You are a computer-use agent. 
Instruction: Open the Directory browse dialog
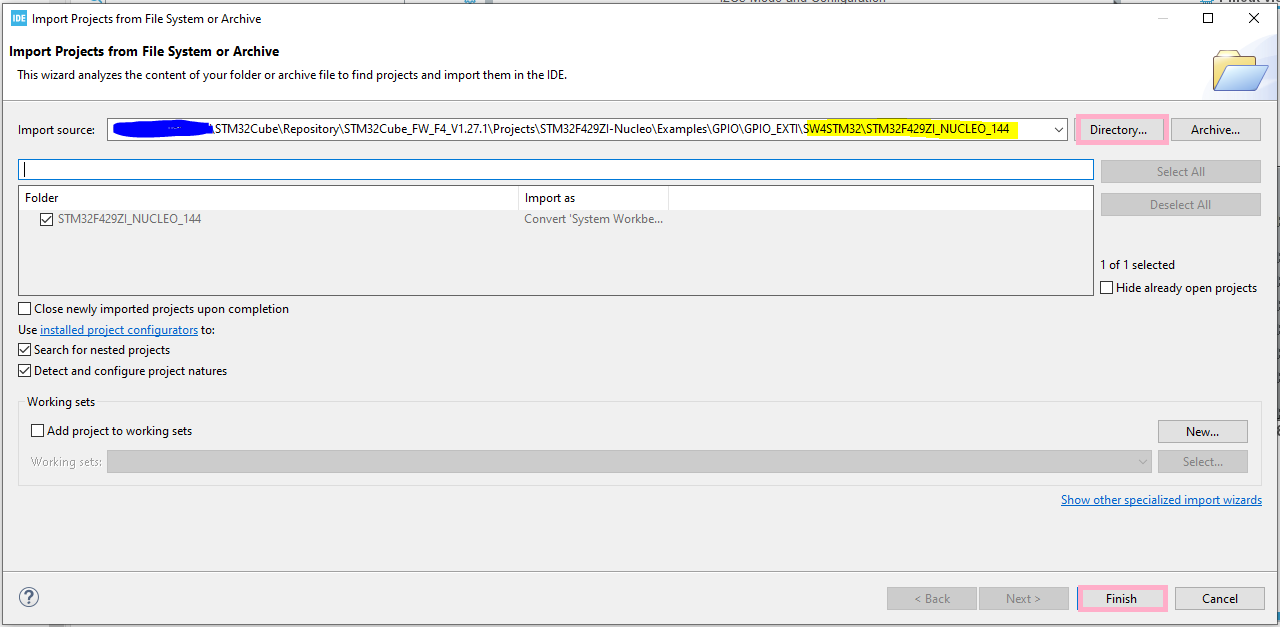(1120, 129)
